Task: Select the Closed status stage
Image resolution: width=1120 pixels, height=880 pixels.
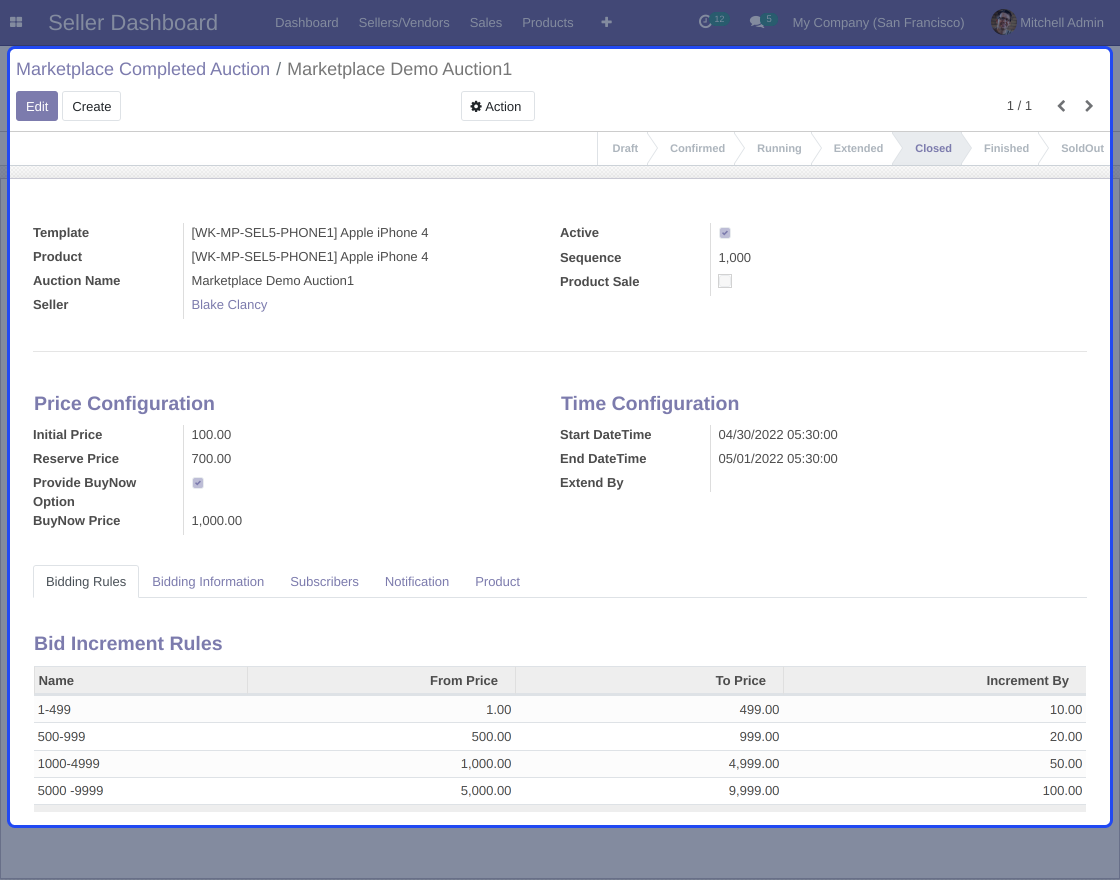Action: pyautogui.click(x=933, y=148)
